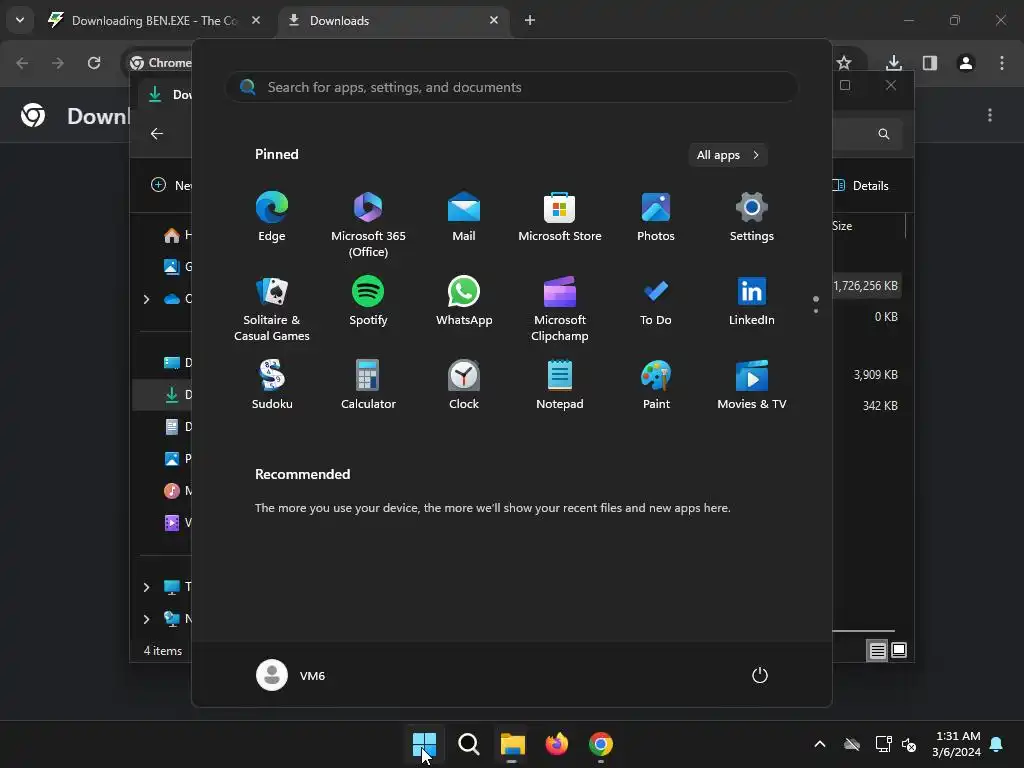Reload the page in Chrome

click(x=94, y=63)
